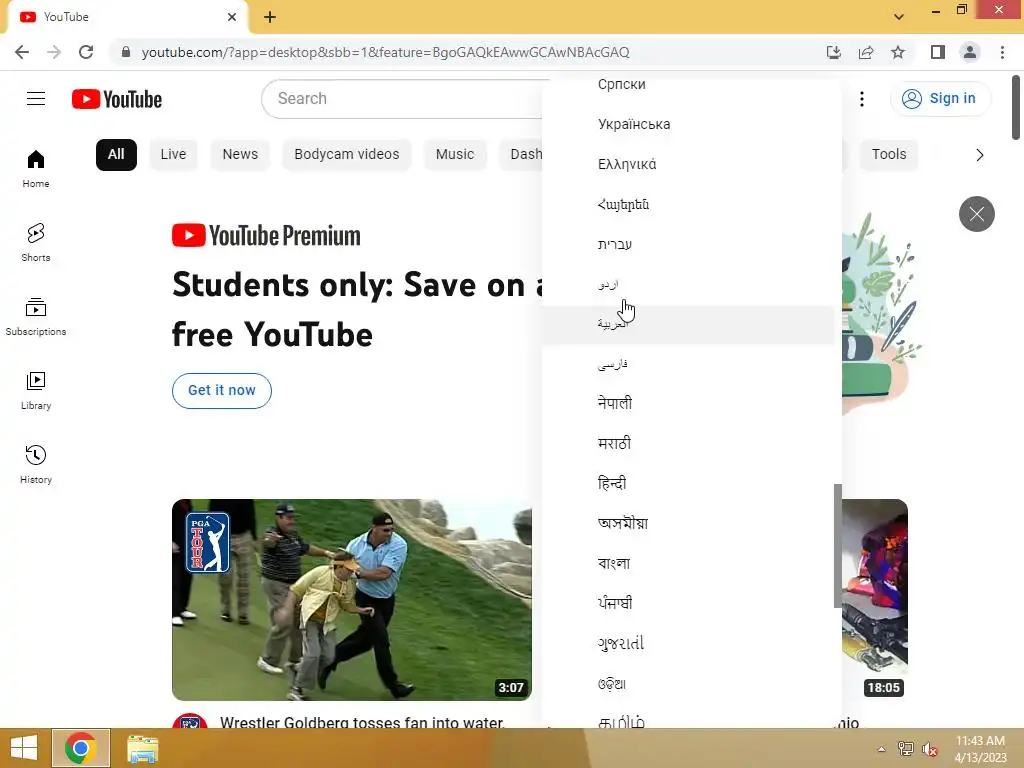Click the Install app icon in the address bar
This screenshot has height=768, width=1024.
click(x=833, y=52)
